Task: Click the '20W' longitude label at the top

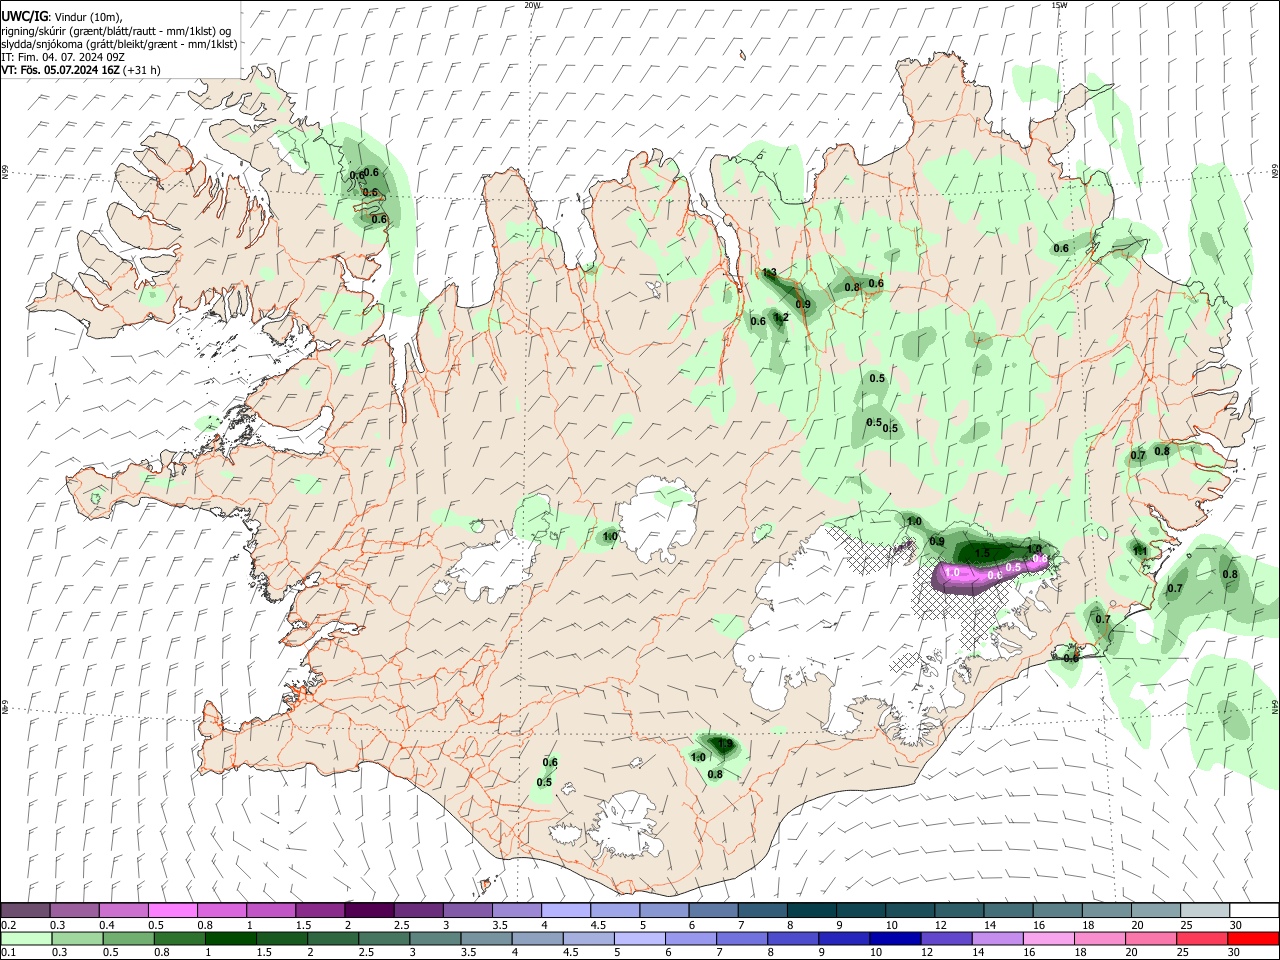Action: 532,5
